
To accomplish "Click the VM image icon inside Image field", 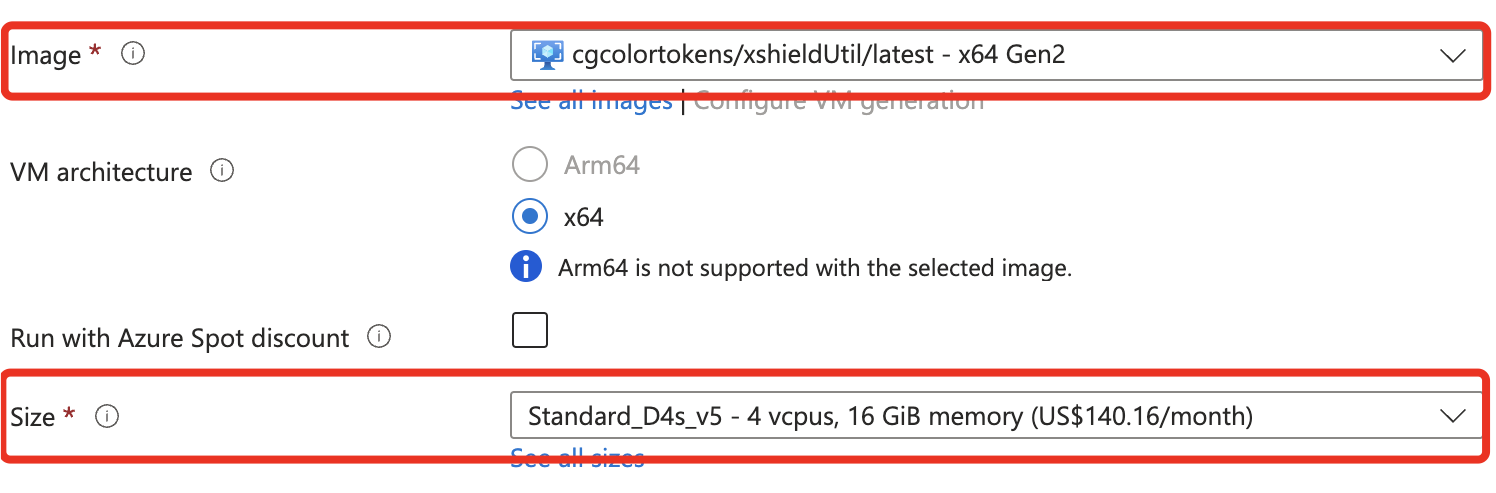I will [547, 55].
